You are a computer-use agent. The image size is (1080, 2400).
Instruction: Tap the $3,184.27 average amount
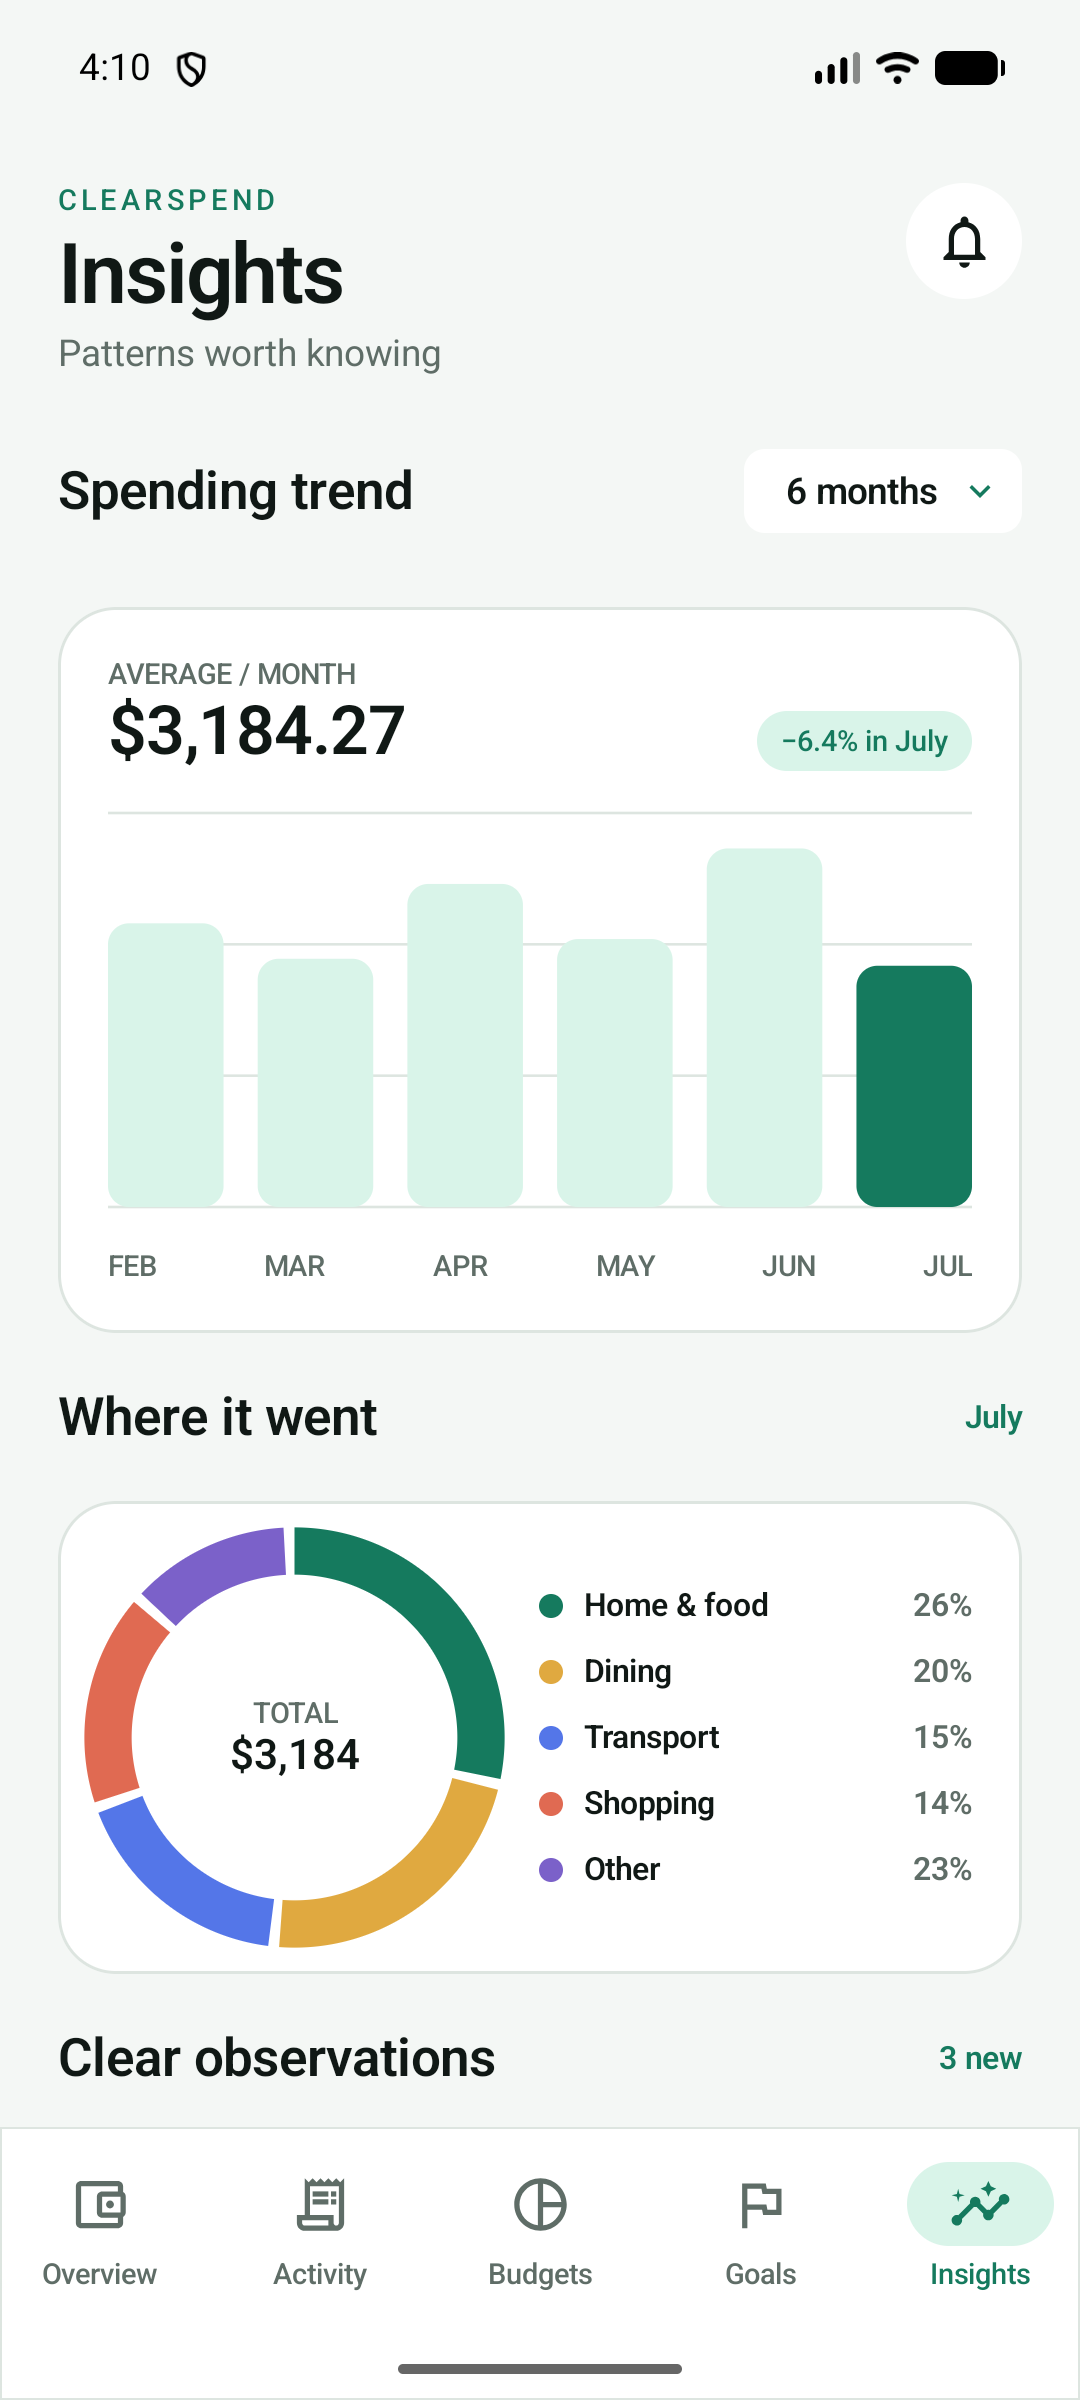[x=257, y=730]
